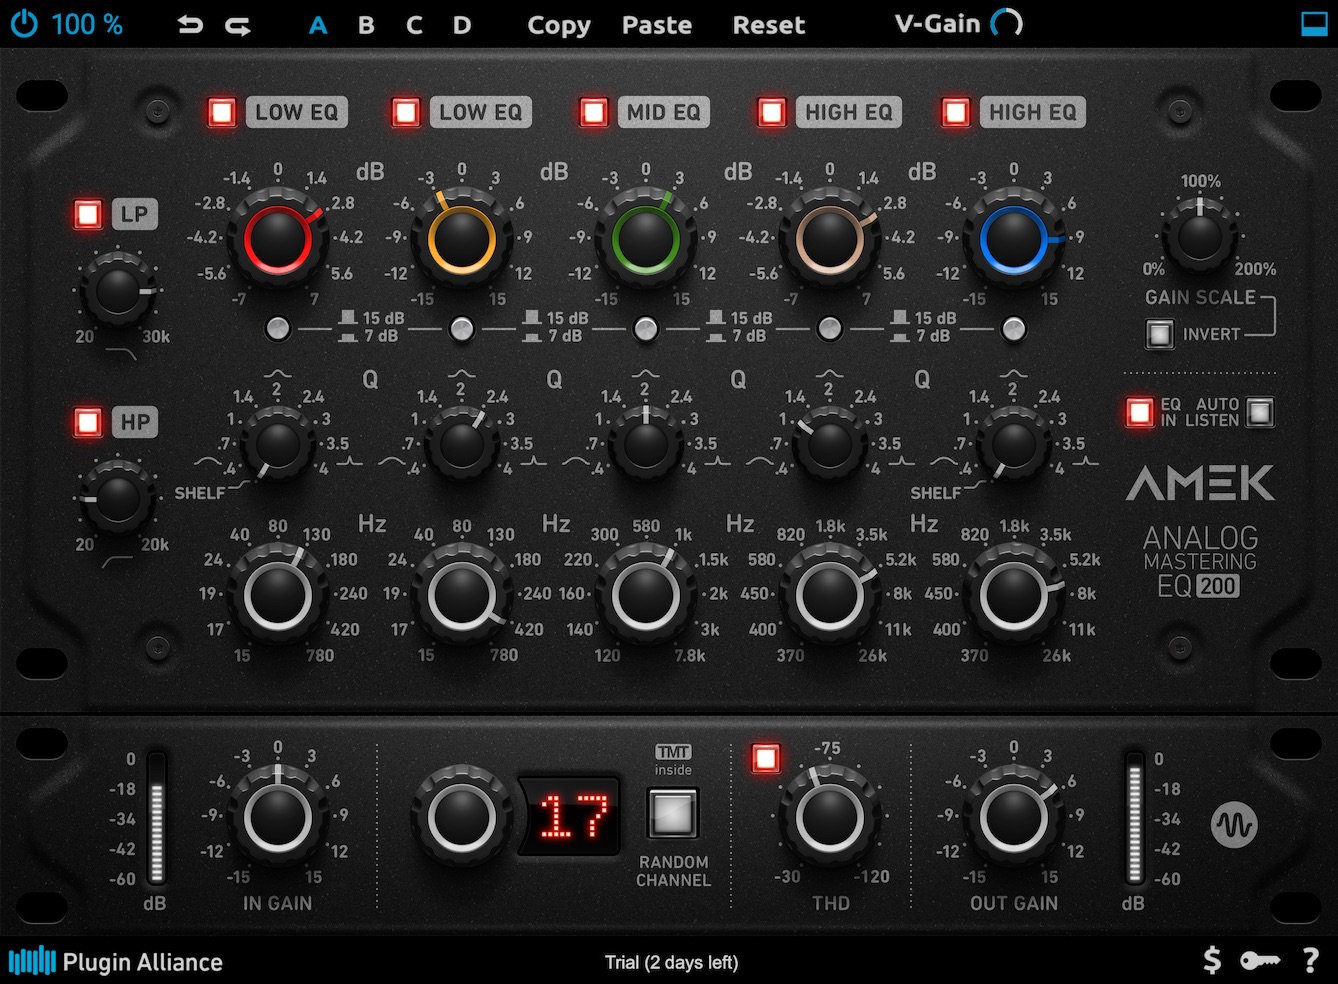Click the power/bypass icon in the toolbar
This screenshot has height=984, width=1338.
click(x=22, y=24)
